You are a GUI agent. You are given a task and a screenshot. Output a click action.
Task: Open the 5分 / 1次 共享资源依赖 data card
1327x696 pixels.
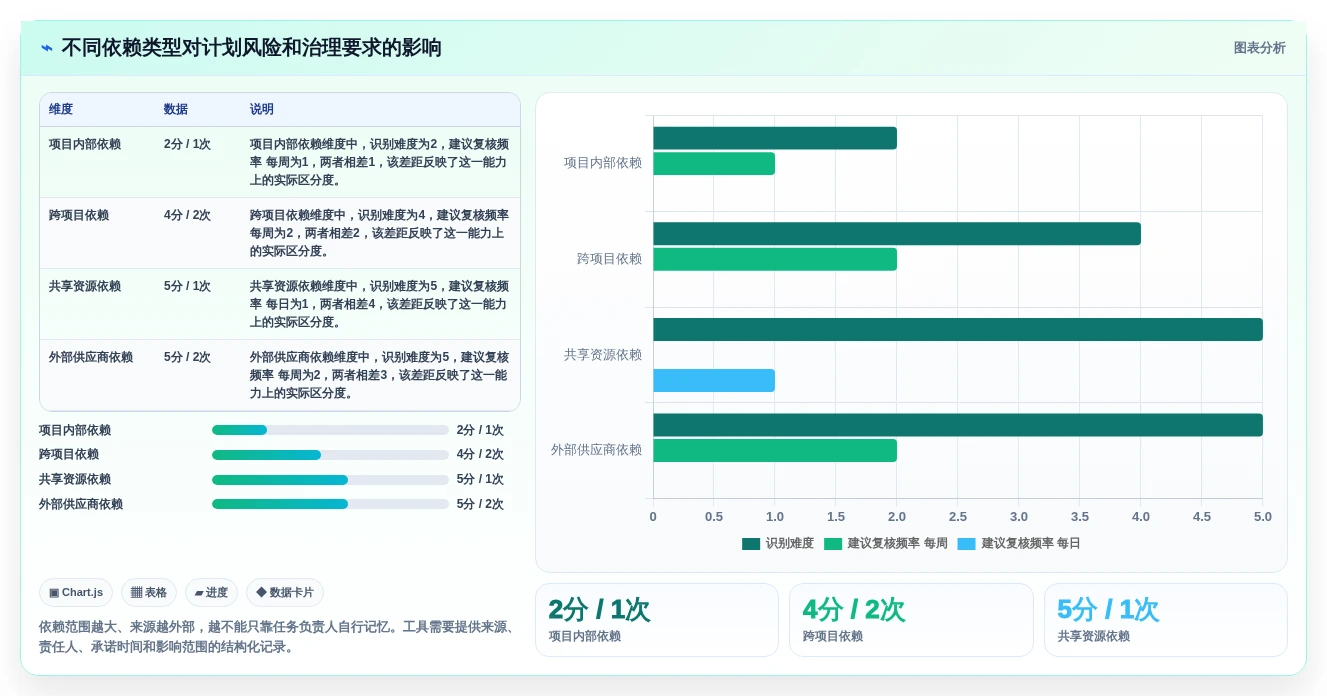pos(1166,620)
